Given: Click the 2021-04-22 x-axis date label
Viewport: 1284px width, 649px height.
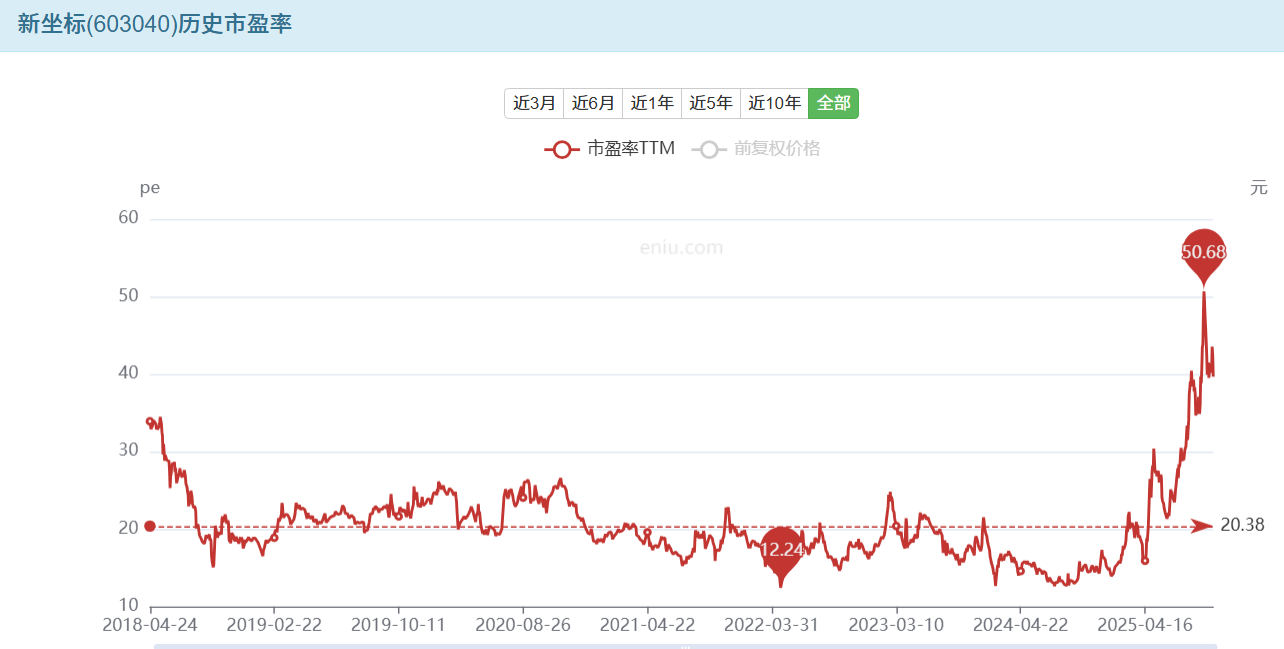Looking at the screenshot, I should 647,624.
